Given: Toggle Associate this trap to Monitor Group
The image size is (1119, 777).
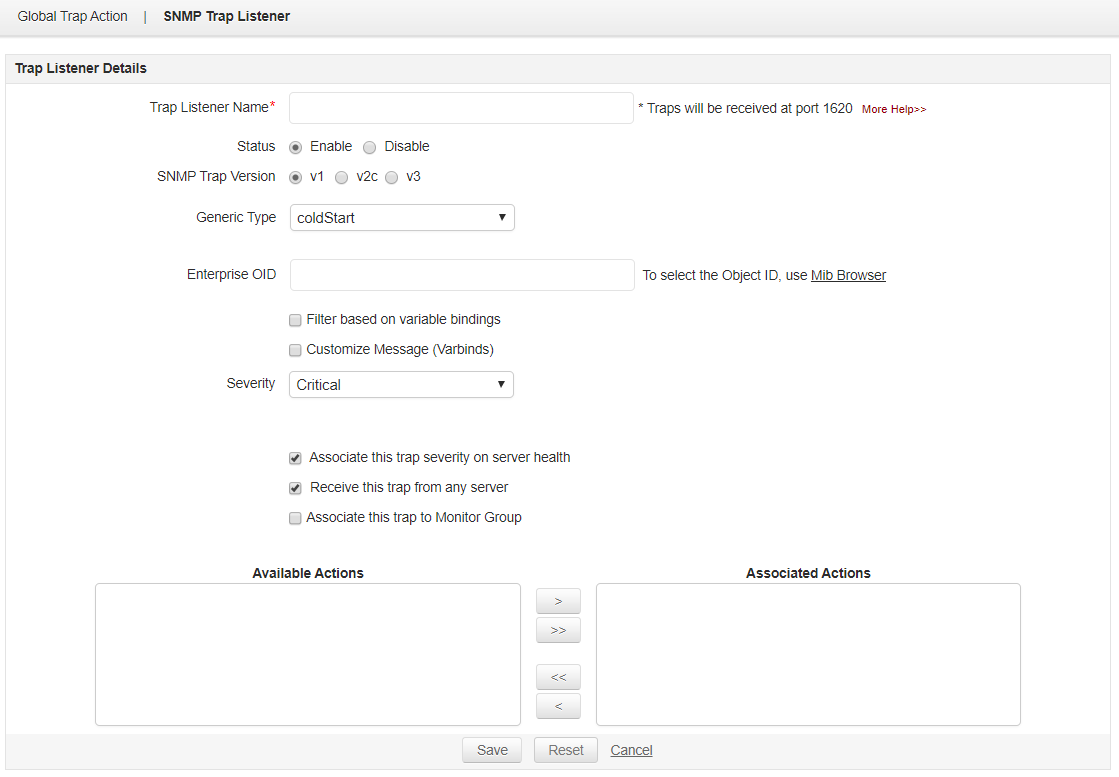Looking at the screenshot, I should point(295,518).
